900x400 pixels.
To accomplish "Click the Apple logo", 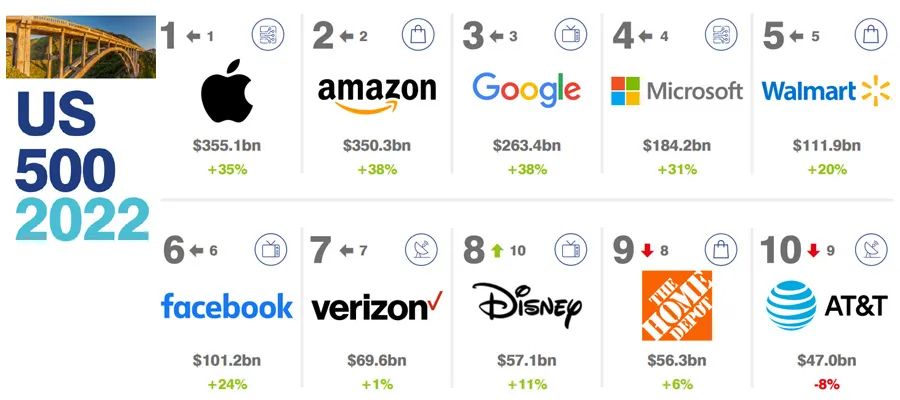I will tap(226, 93).
